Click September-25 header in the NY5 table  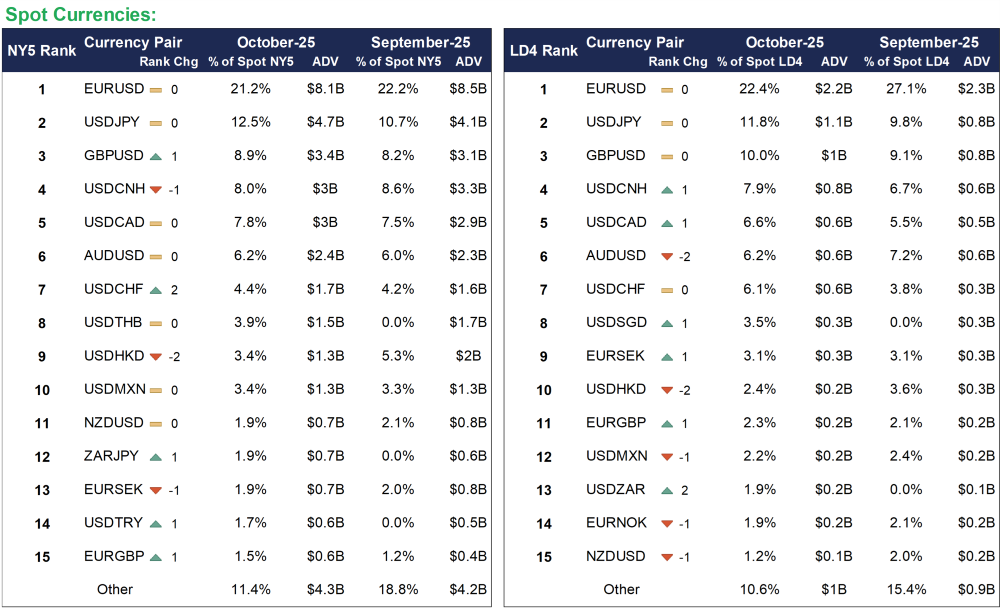[x=420, y=42]
